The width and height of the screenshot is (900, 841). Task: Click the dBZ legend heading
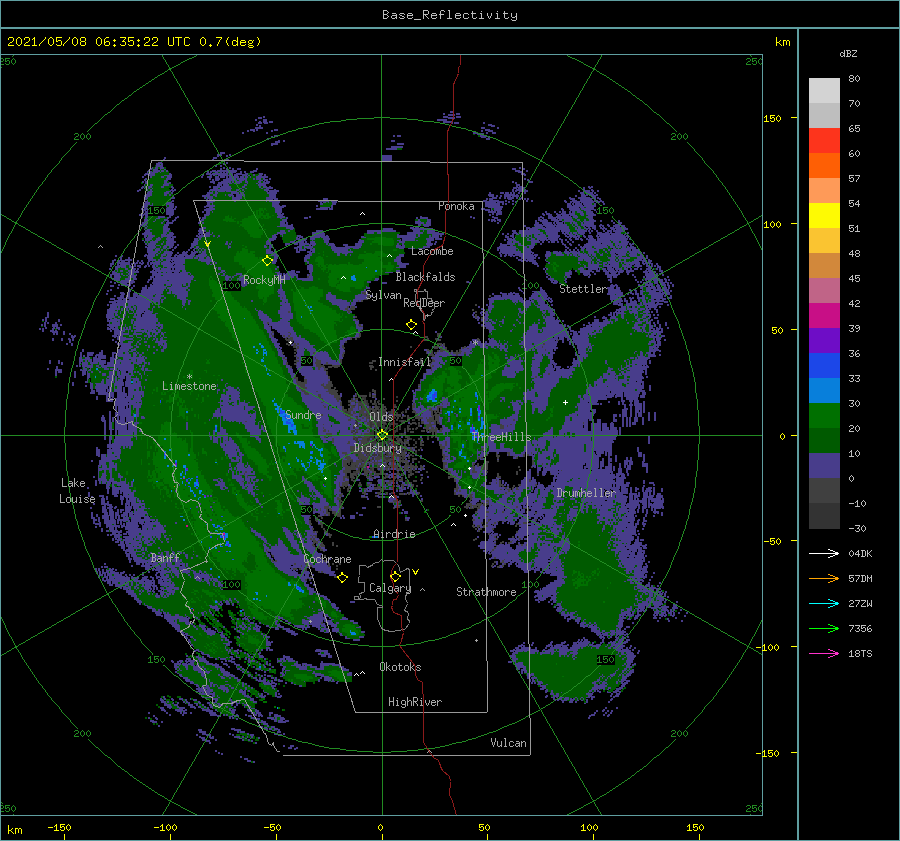(848, 53)
